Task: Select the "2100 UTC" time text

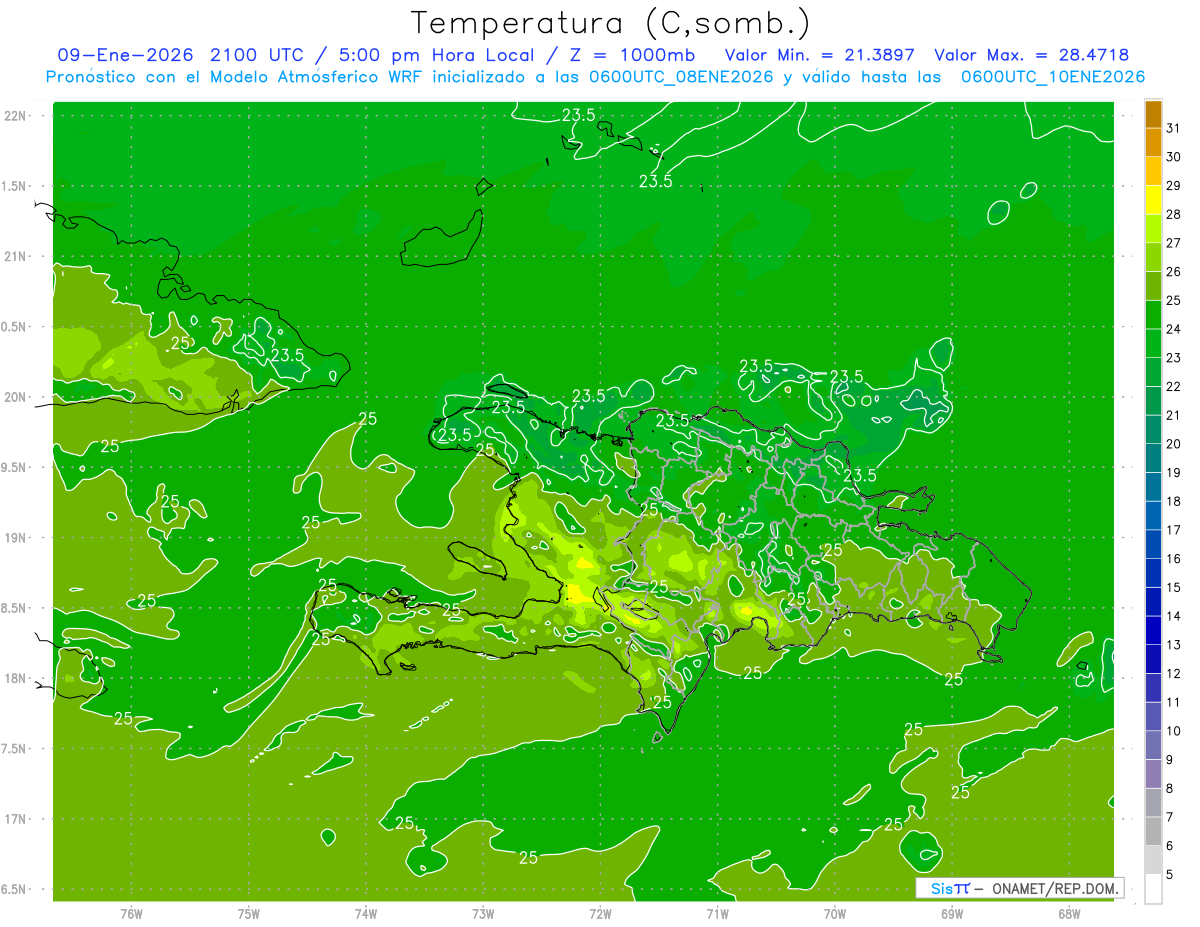Action: tap(258, 55)
